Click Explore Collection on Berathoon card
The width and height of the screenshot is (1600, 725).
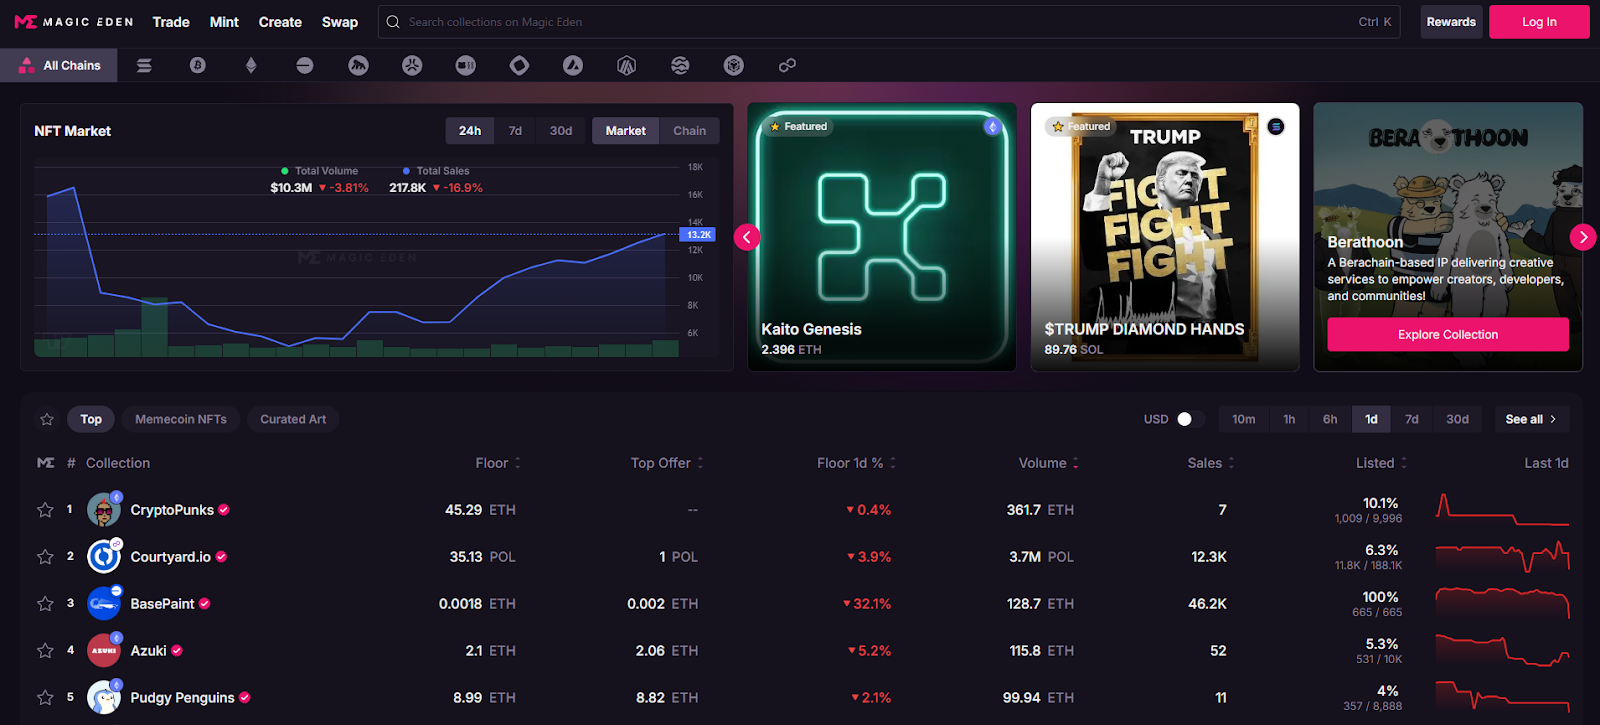1448,335
